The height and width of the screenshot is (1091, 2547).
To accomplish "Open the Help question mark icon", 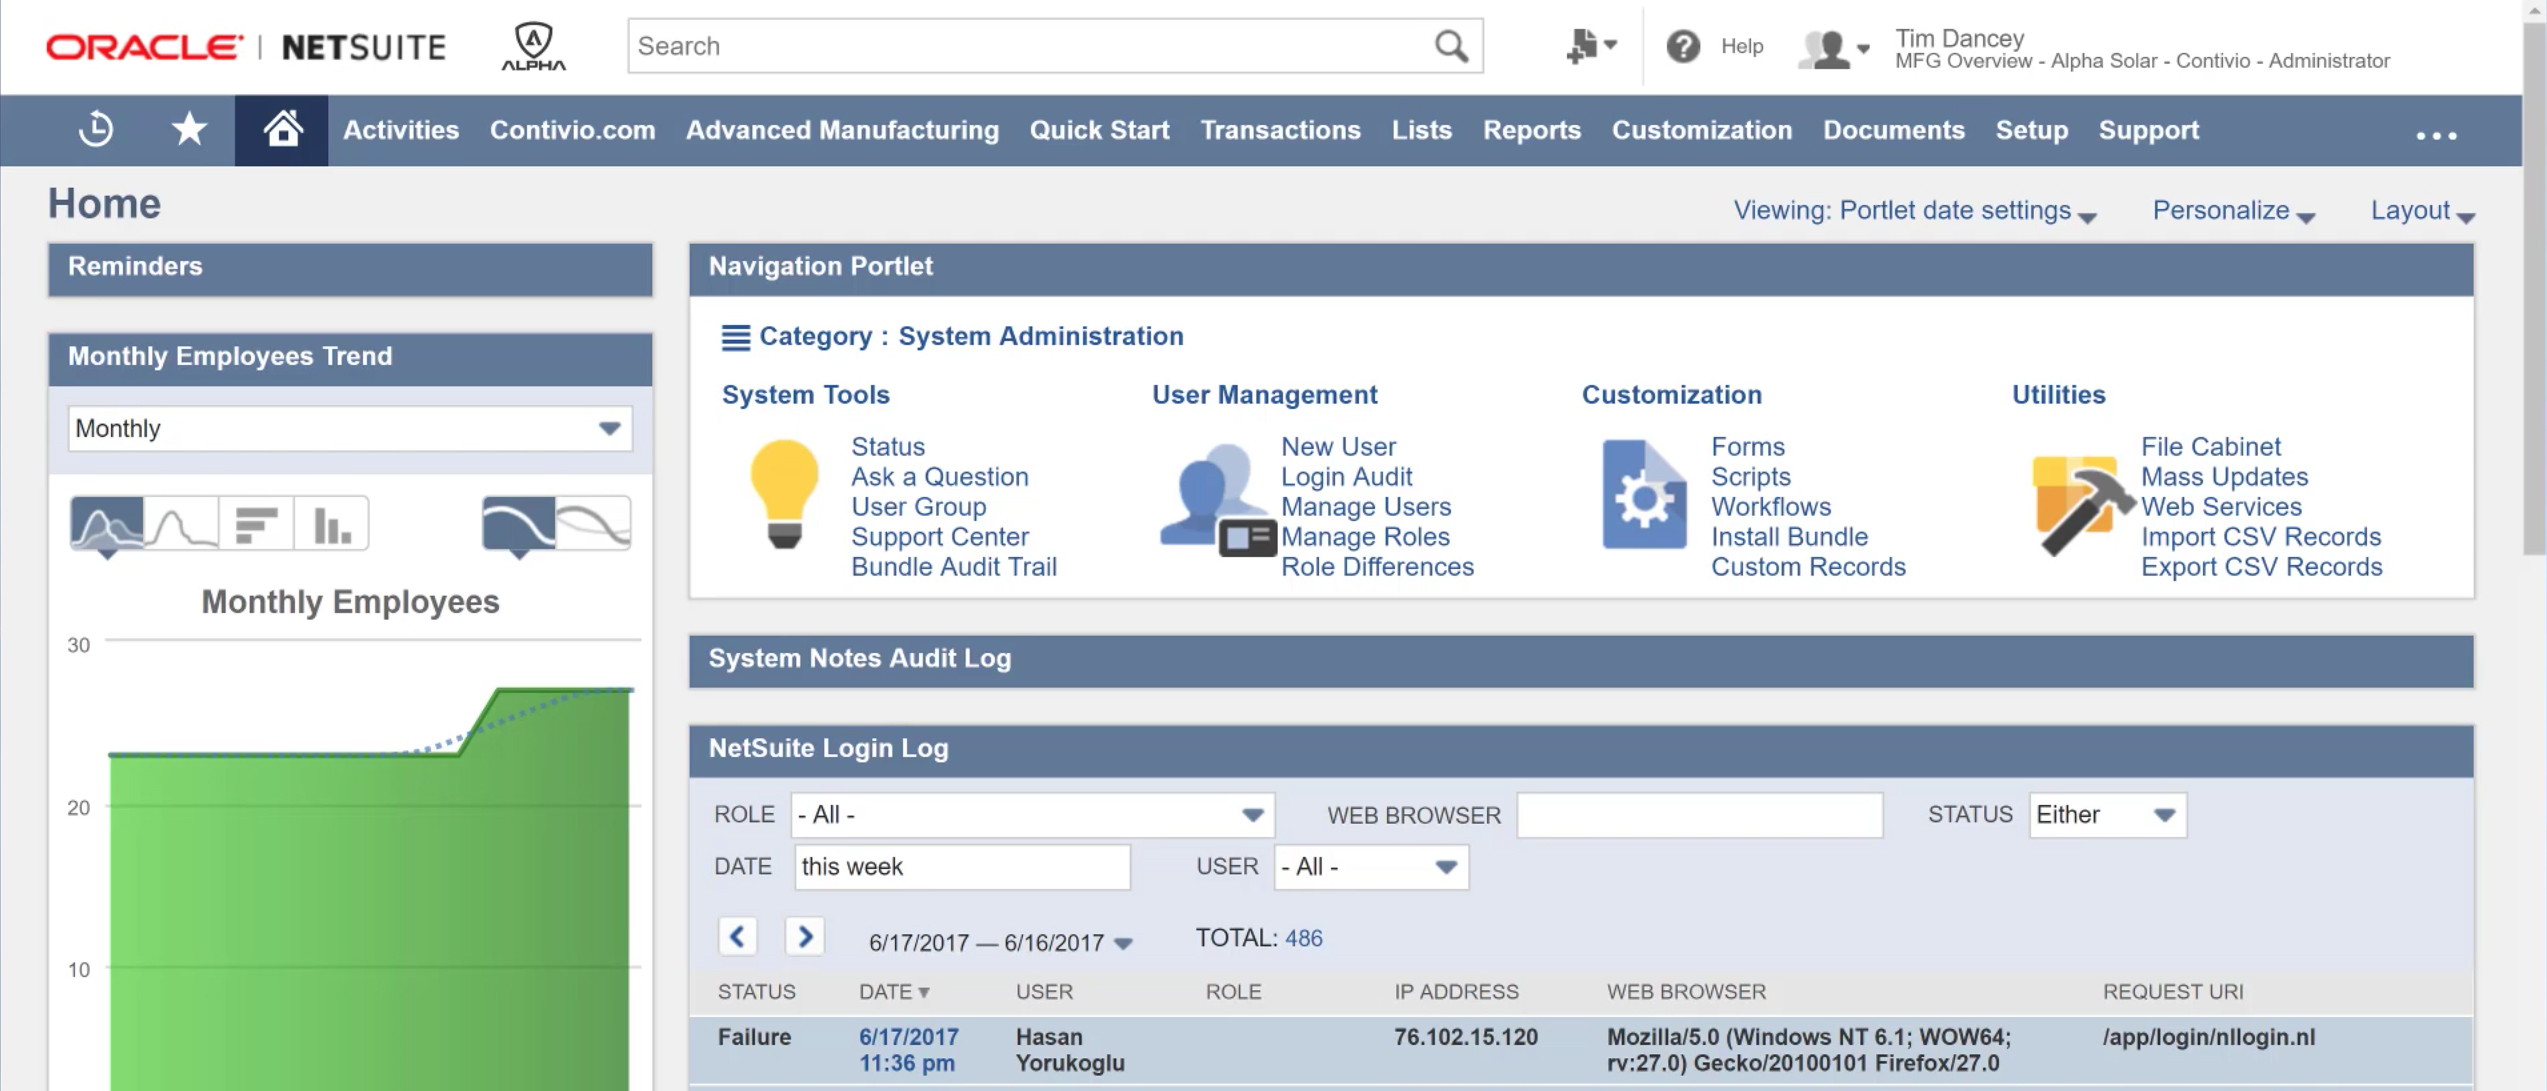I will [1683, 46].
